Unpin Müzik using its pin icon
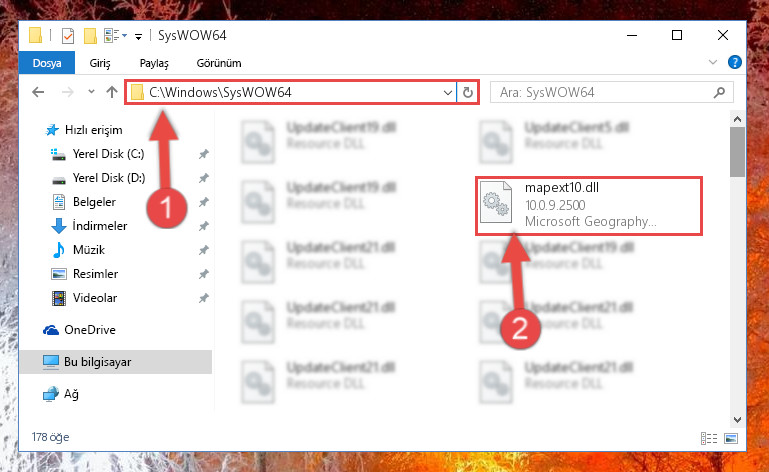The height and width of the screenshot is (472, 769). click(204, 250)
